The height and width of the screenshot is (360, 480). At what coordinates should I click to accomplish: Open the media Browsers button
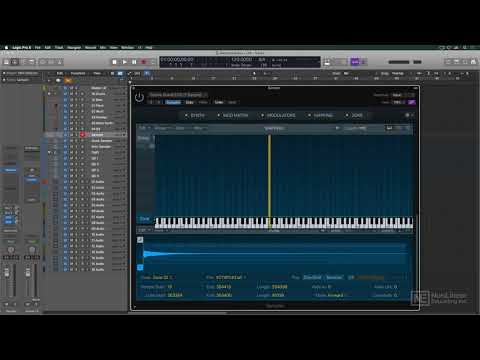pos(473,62)
